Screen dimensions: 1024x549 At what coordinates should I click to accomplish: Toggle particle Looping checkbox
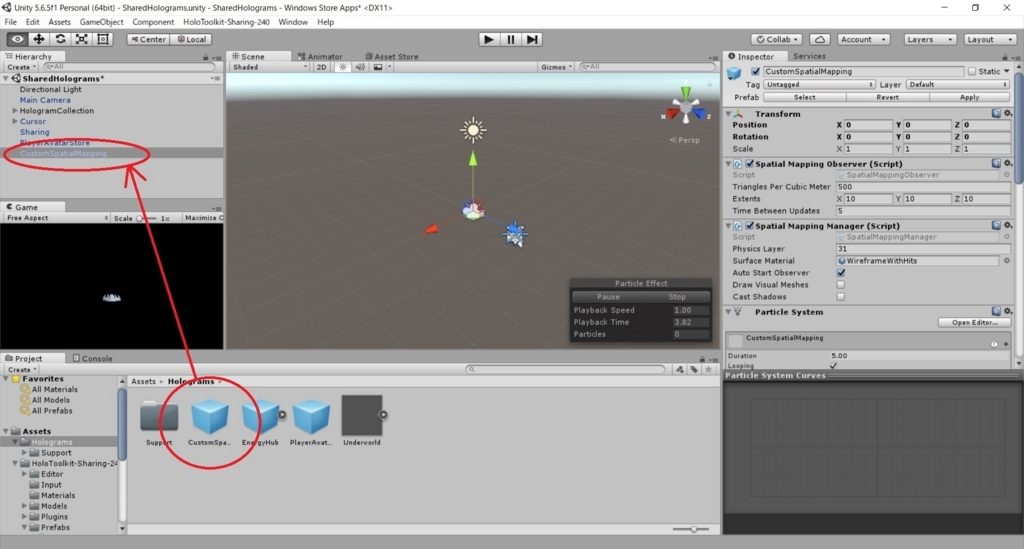pos(833,366)
